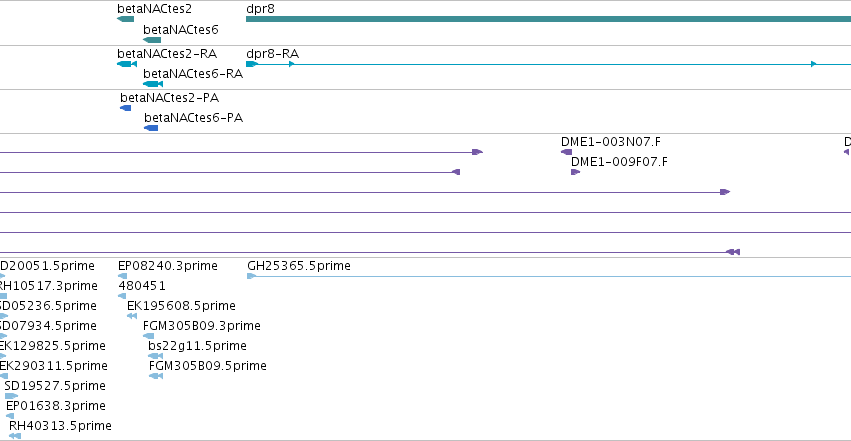This screenshot has height=441, width=851.
Task: Select the bs22g11.5prime EST glyph
Action: [156, 356]
